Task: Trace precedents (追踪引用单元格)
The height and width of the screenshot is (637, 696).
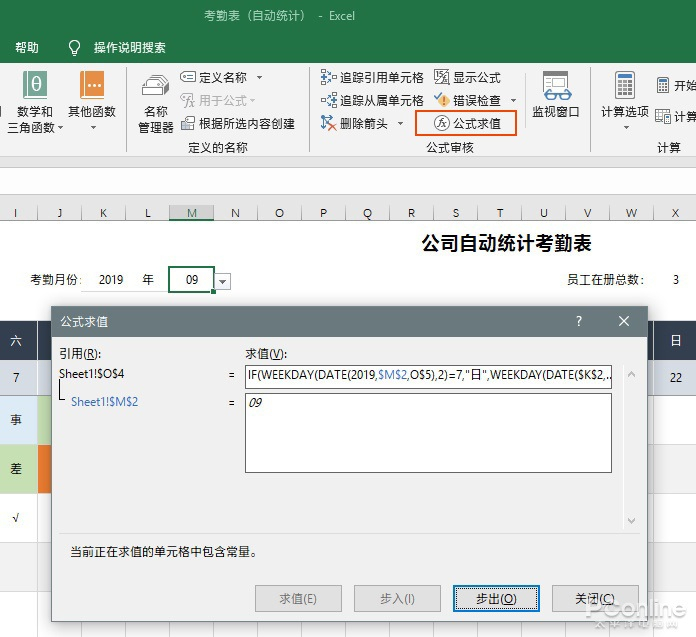Action: pyautogui.click(x=372, y=77)
